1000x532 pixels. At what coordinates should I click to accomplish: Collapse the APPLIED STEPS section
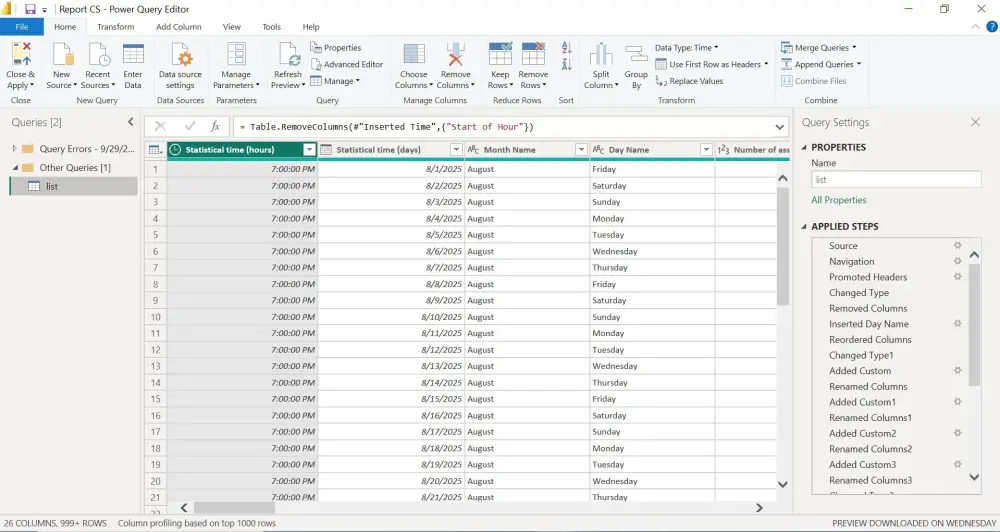pyautogui.click(x=804, y=226)
